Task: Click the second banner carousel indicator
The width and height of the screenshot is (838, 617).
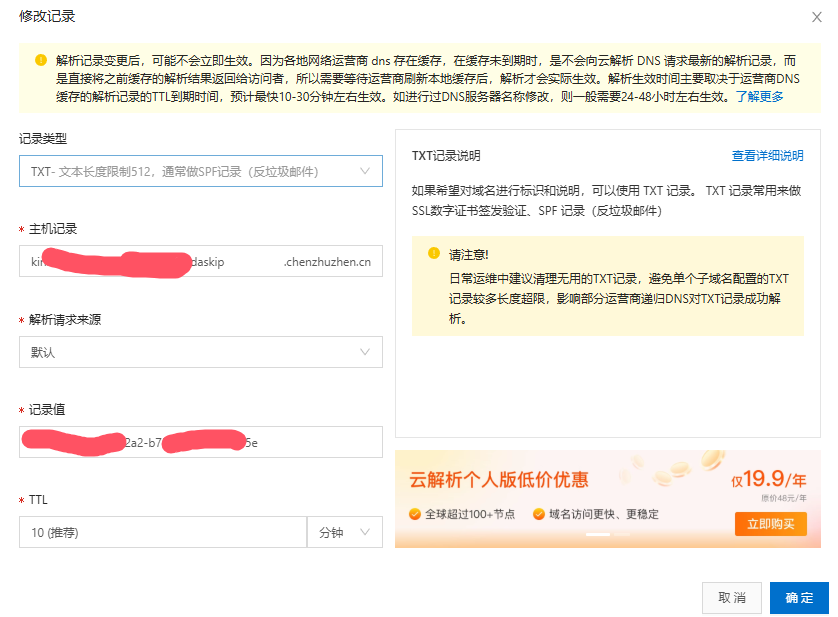Action: click(622, 534)
